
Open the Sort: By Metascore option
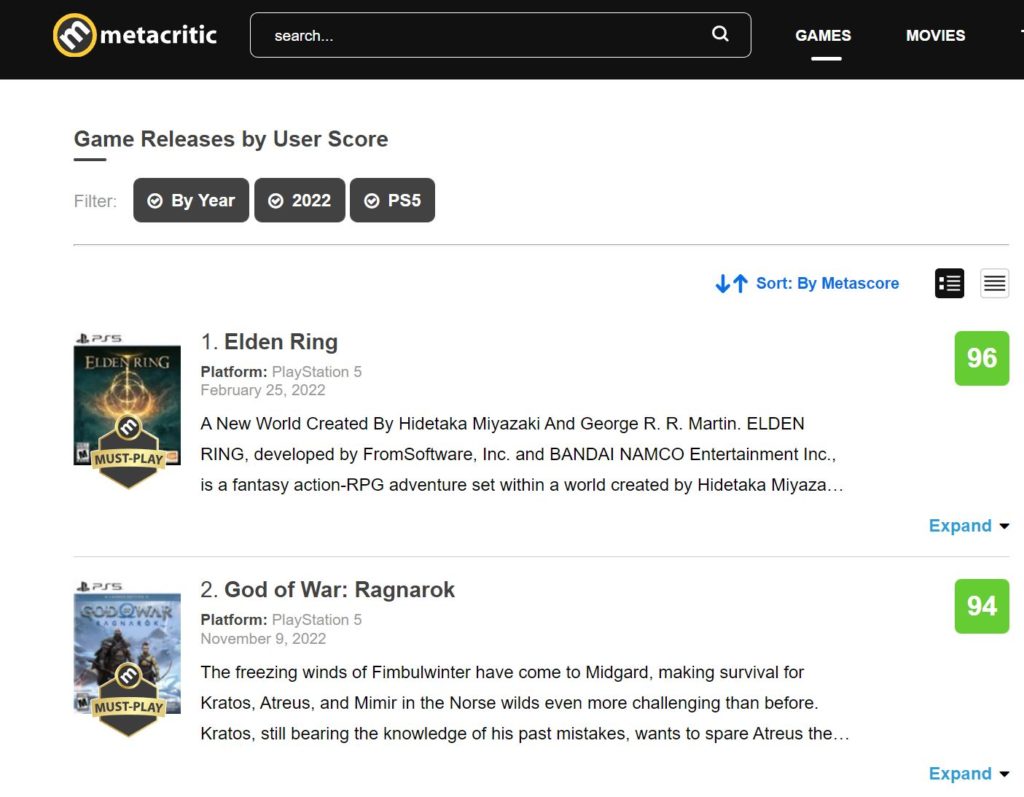click(827, 283)
